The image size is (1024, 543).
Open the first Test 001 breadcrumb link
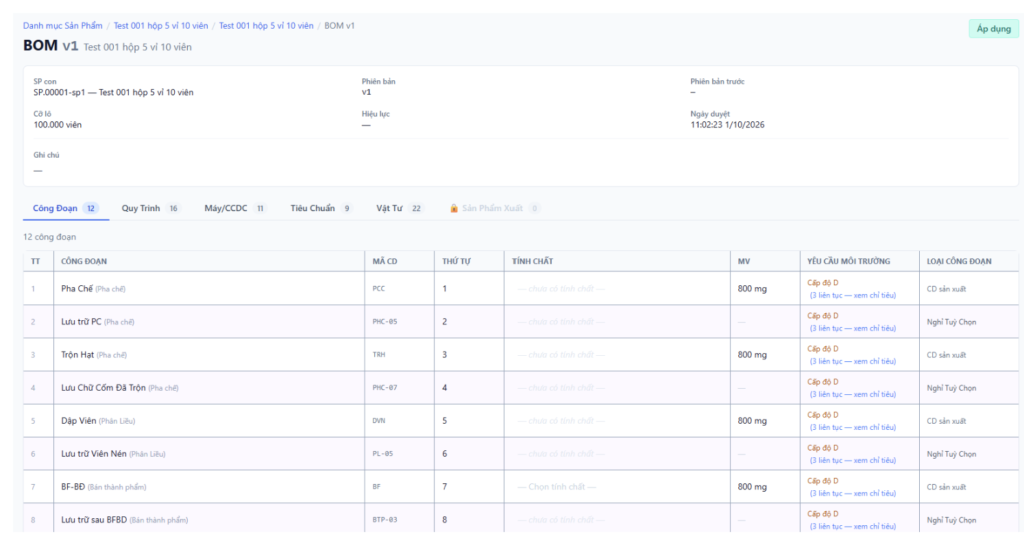coord(161,25)
